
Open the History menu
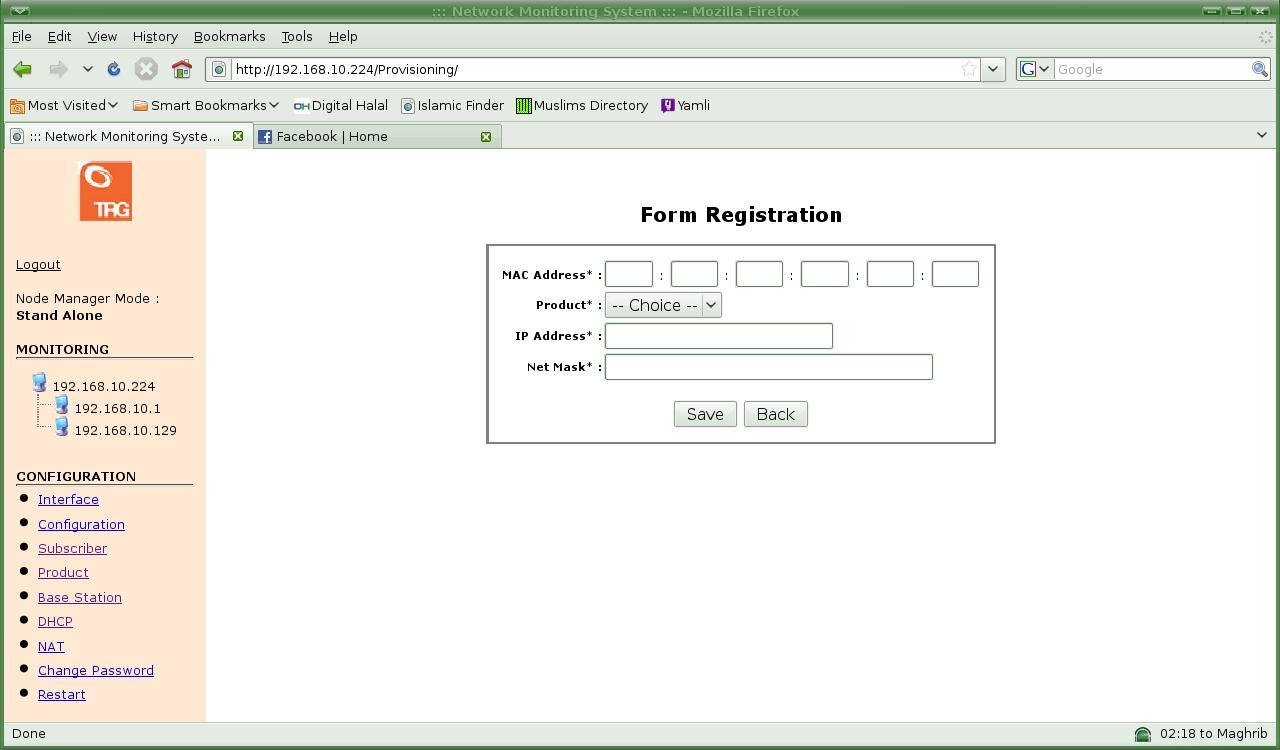(155, 36)
